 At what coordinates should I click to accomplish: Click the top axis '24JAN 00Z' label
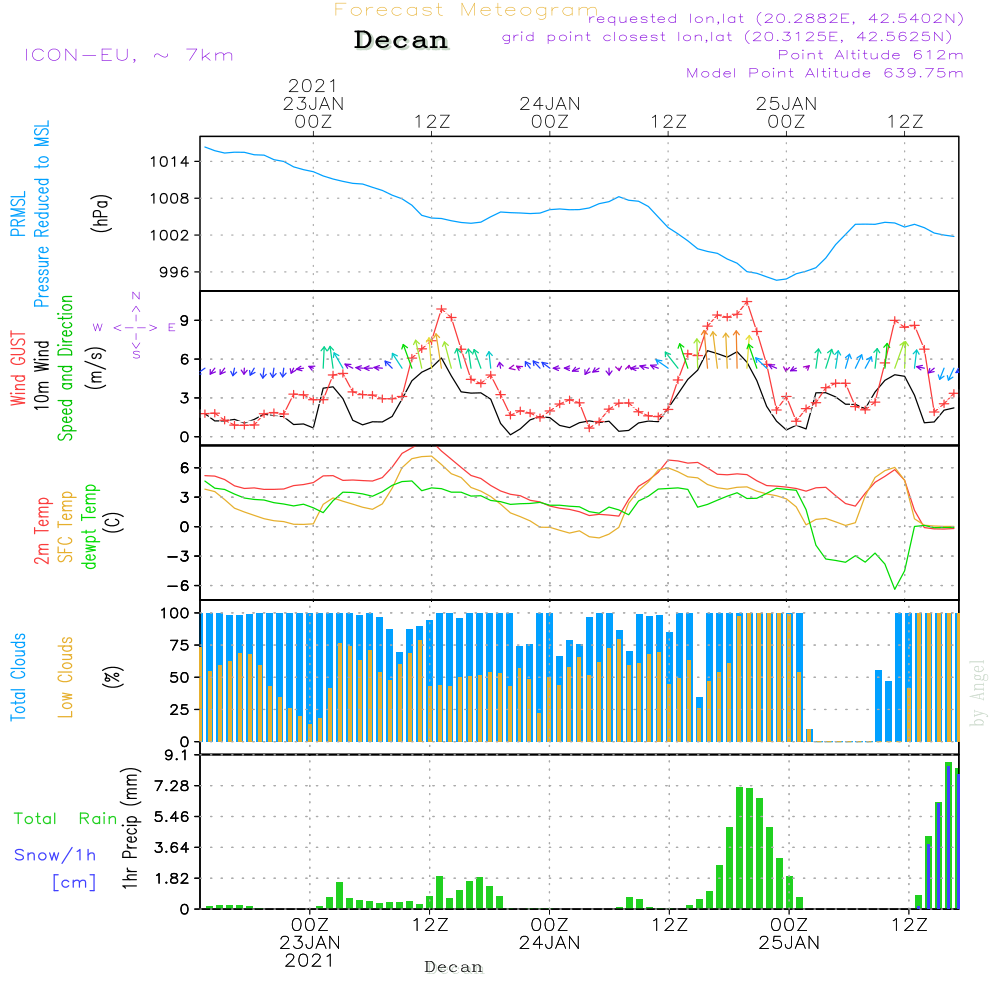point(550,112)
